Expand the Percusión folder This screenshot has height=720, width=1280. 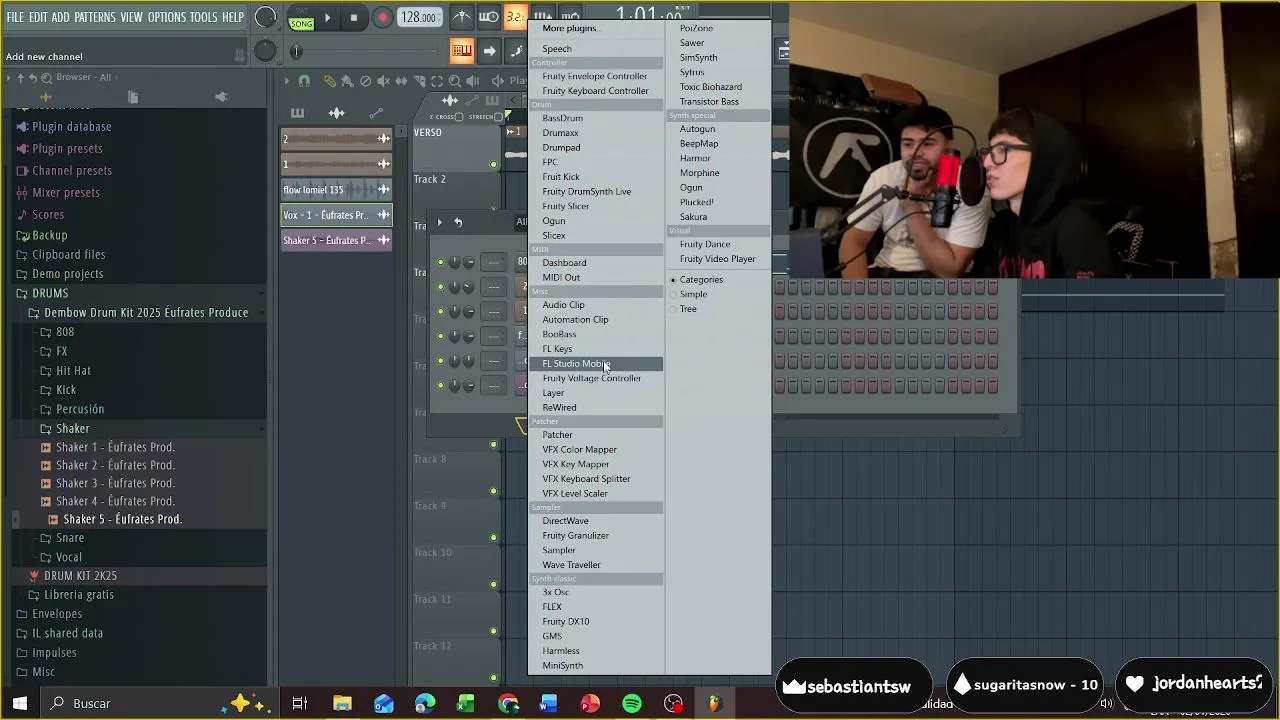coord(72,409)
